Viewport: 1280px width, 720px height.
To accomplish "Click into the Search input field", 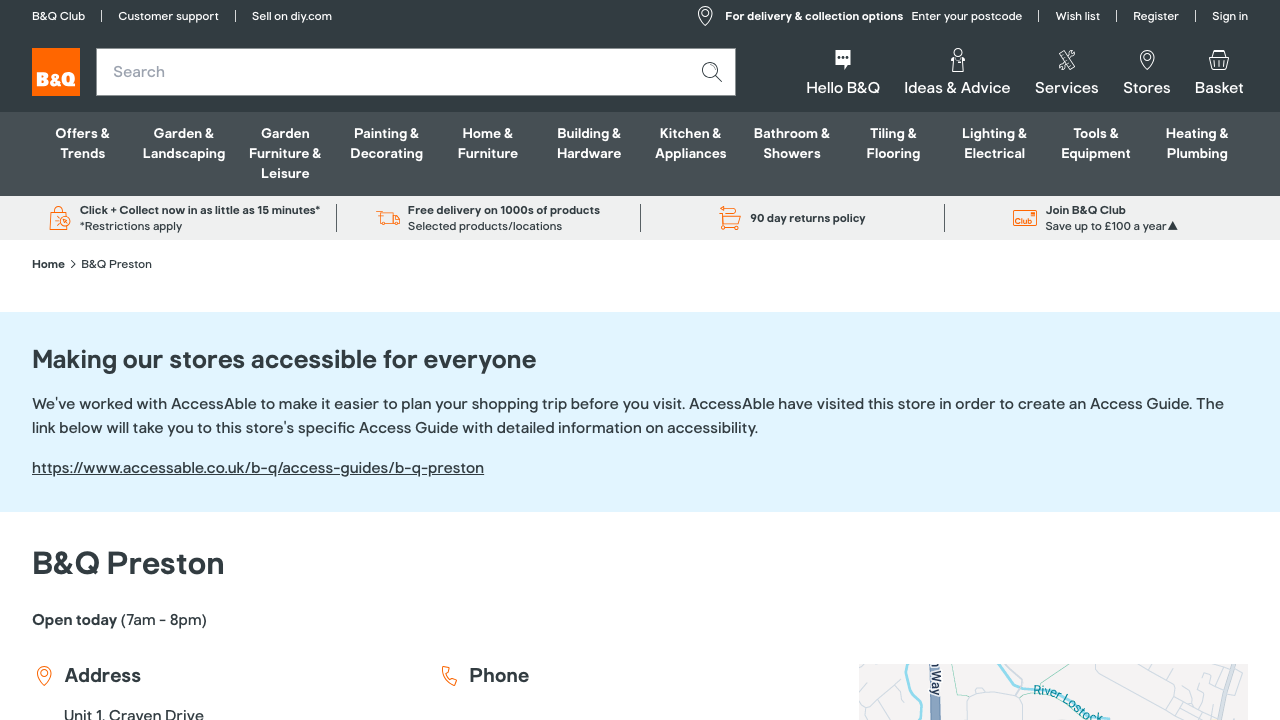I will (395, 72).
